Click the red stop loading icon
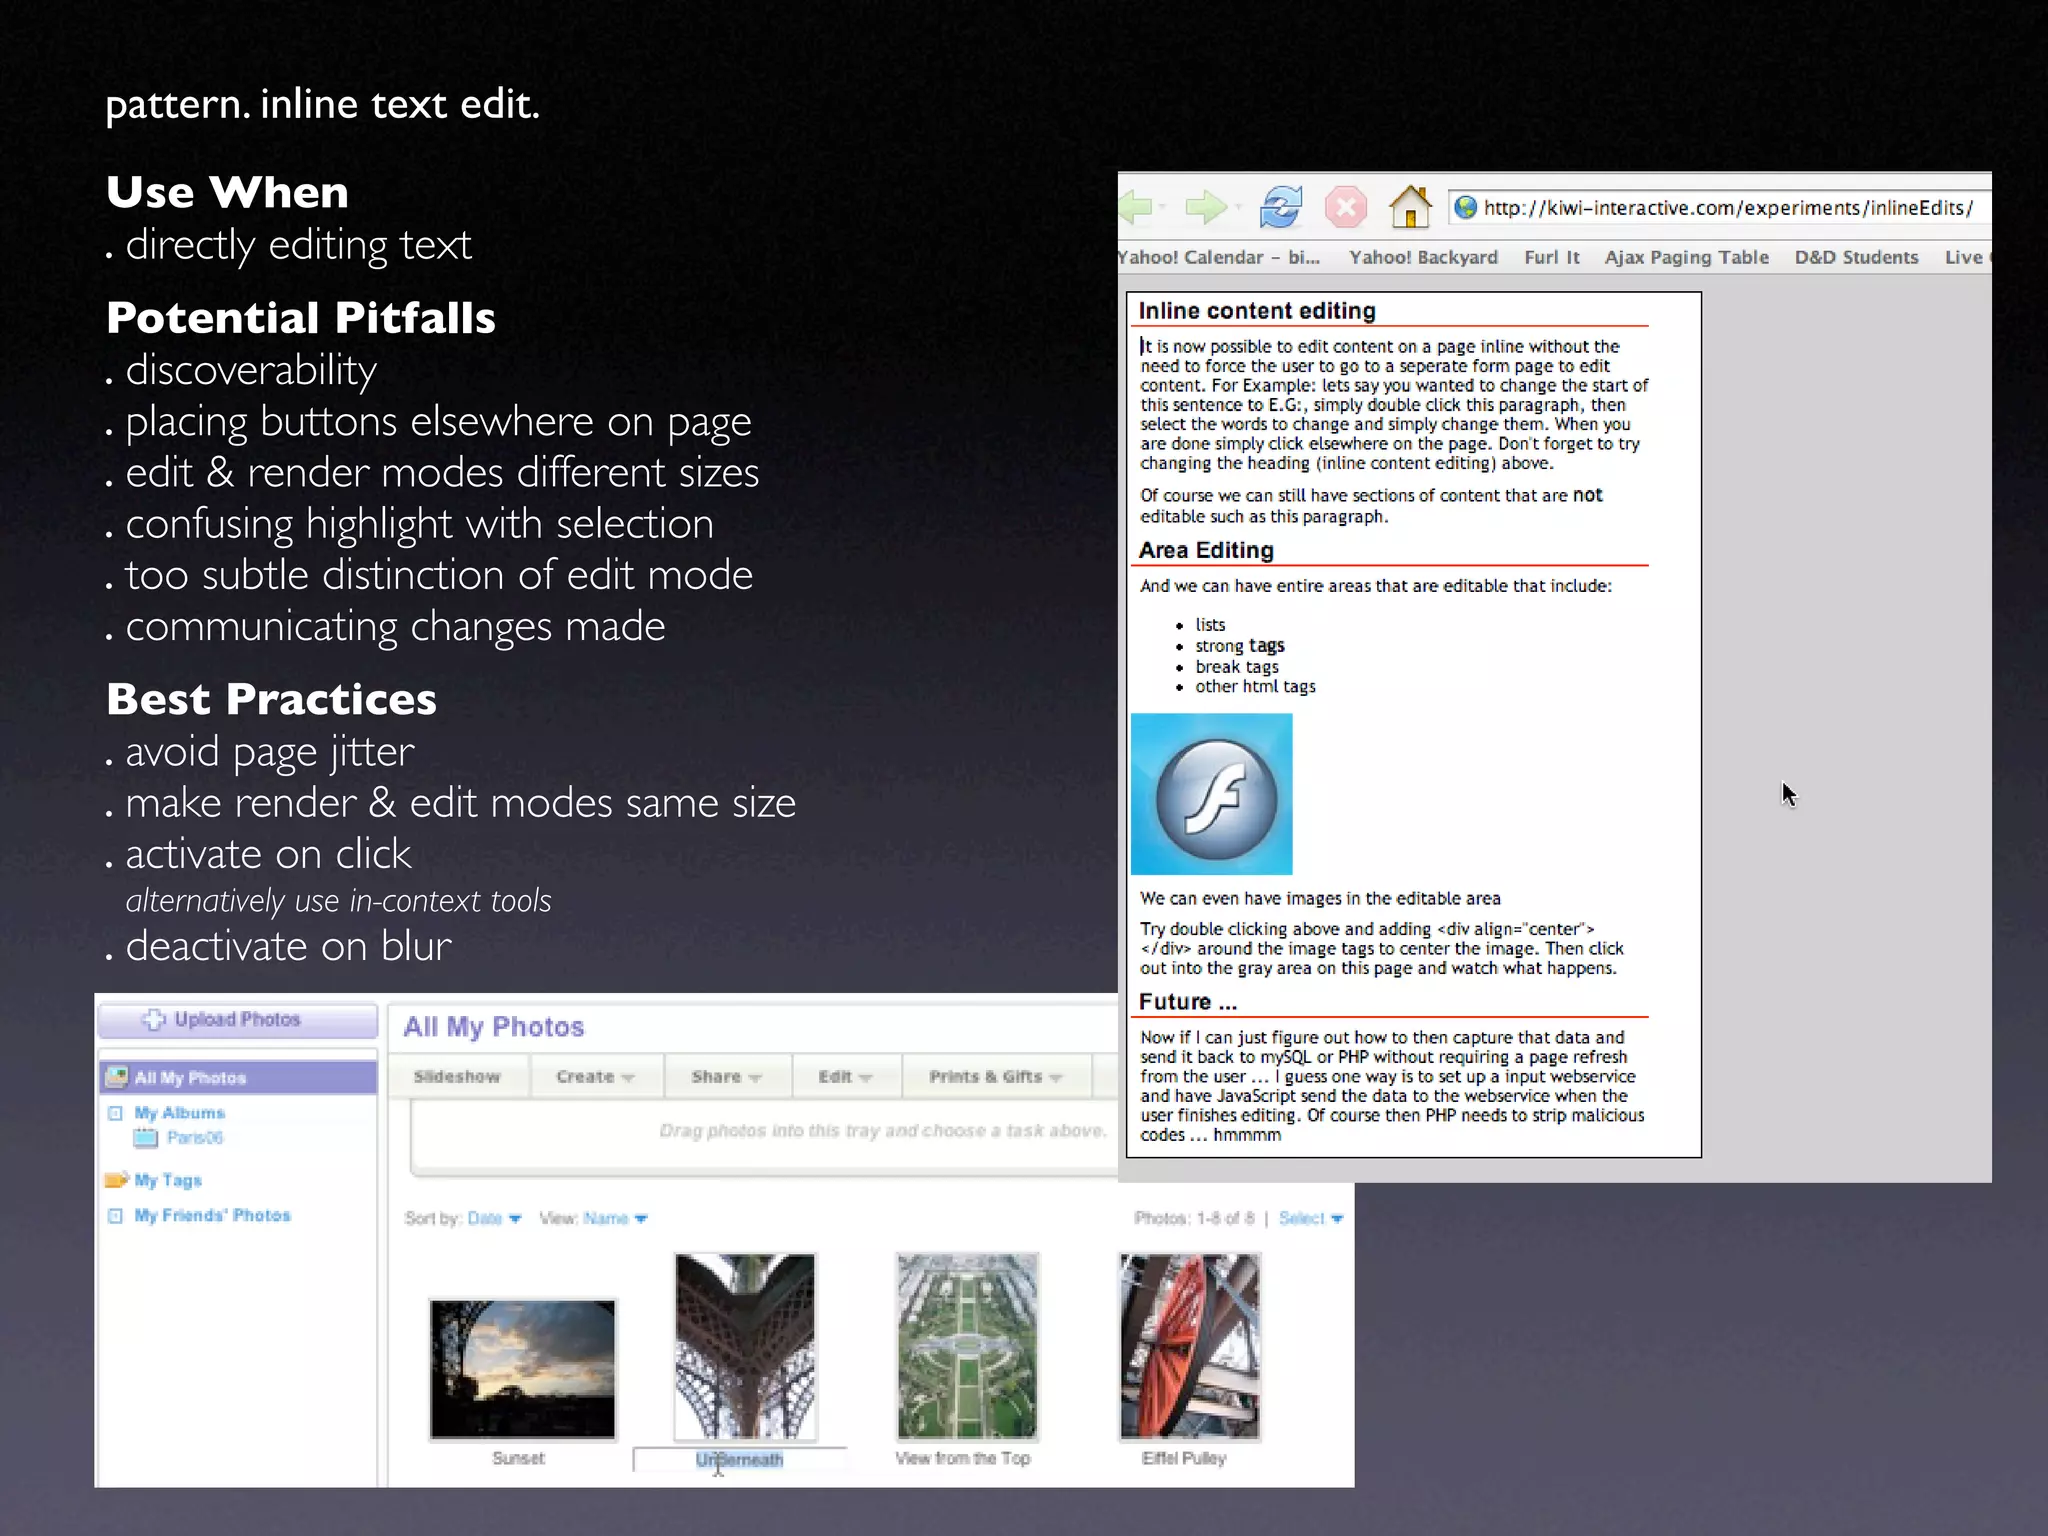This screenshot has height=1536, width=2048. (x=1346, y=207)
